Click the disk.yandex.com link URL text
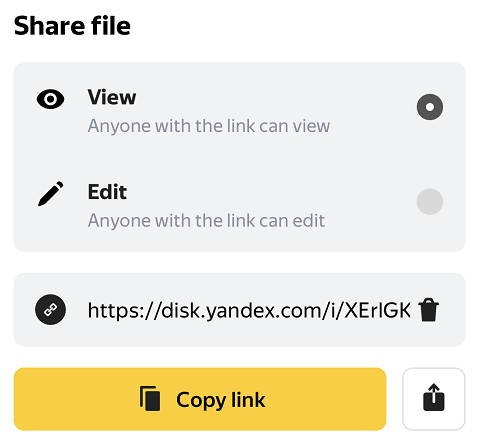480x446 pixels. pos(249,311)
